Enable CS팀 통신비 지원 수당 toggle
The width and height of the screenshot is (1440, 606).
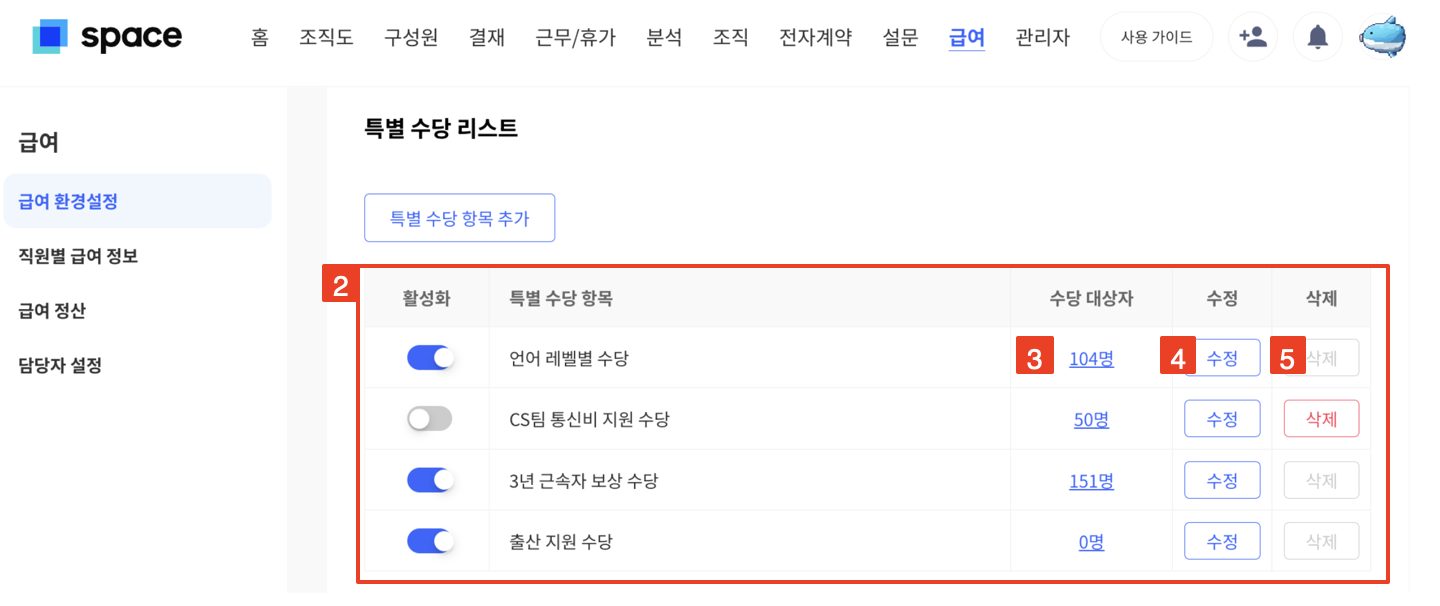430,419
